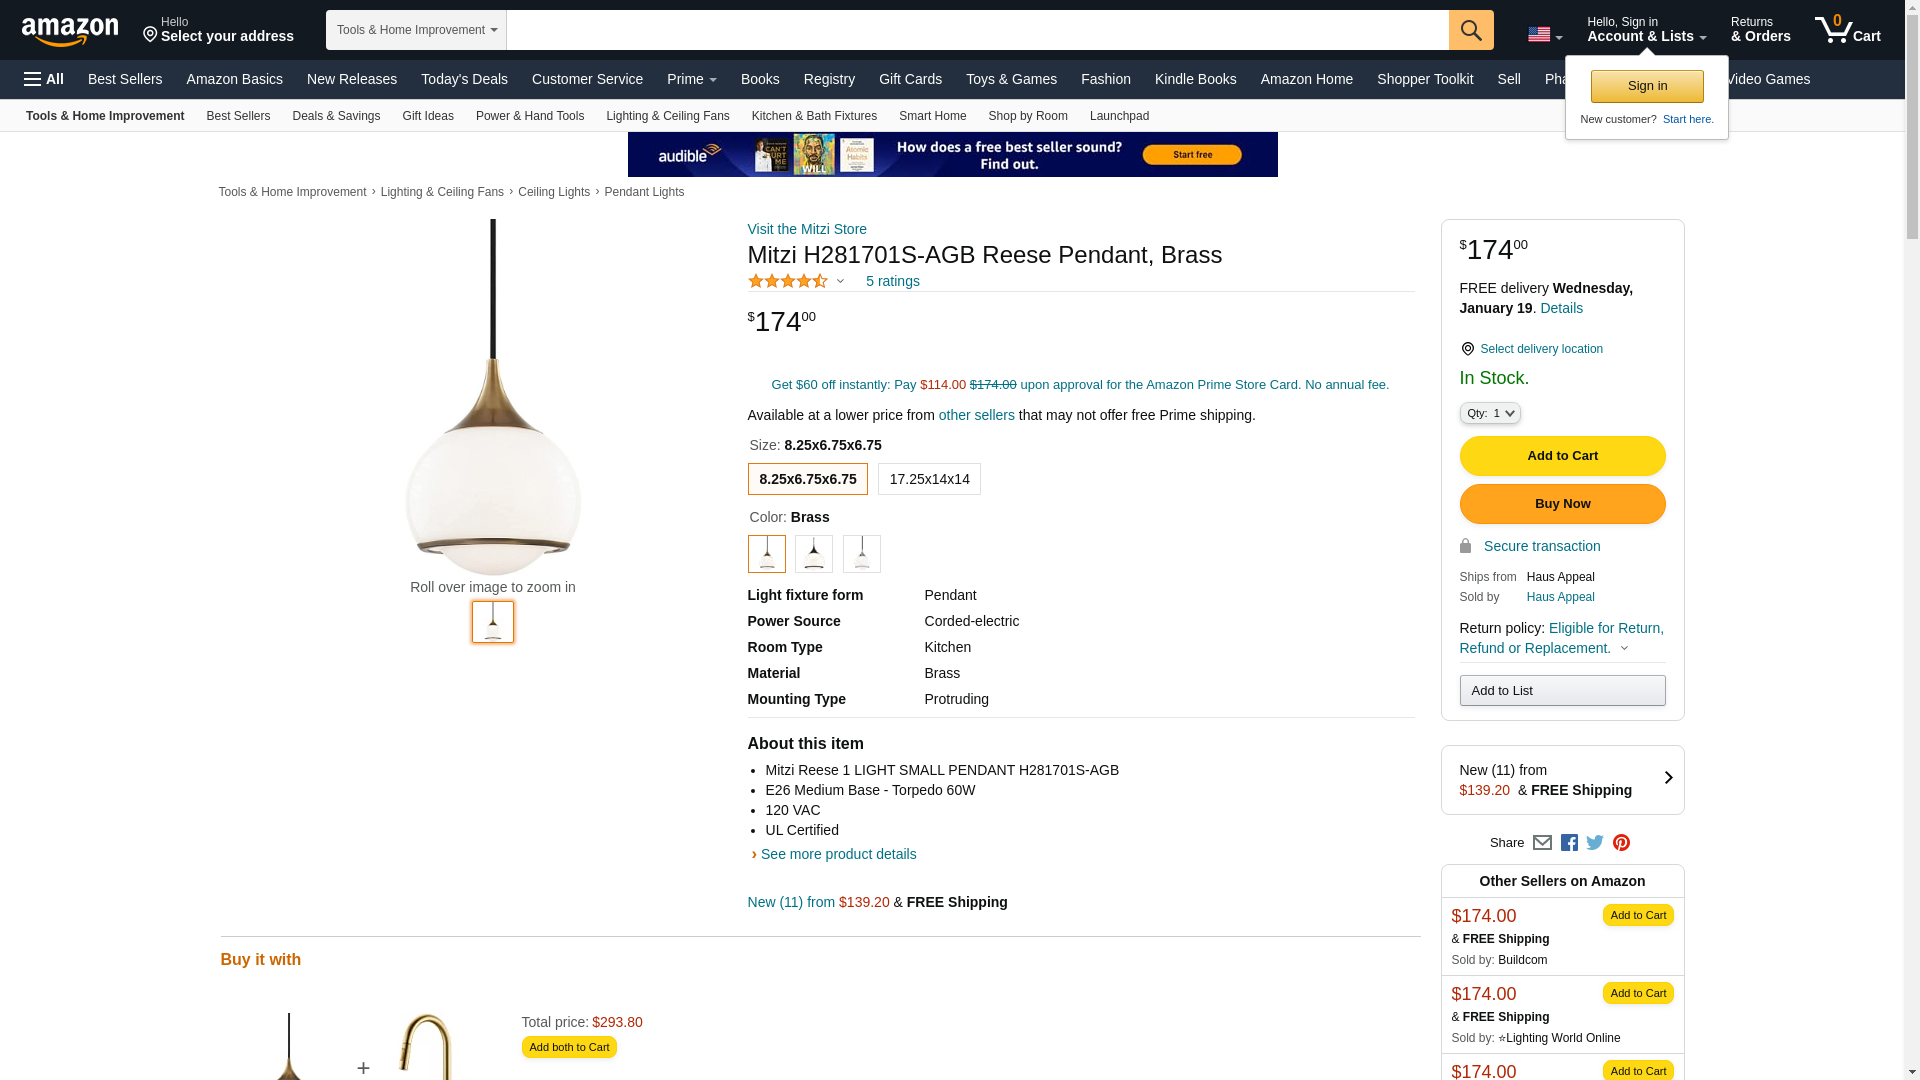Share the product via email icon
Viewport: 1920px width, 1080px height.
coord(1542,843)
